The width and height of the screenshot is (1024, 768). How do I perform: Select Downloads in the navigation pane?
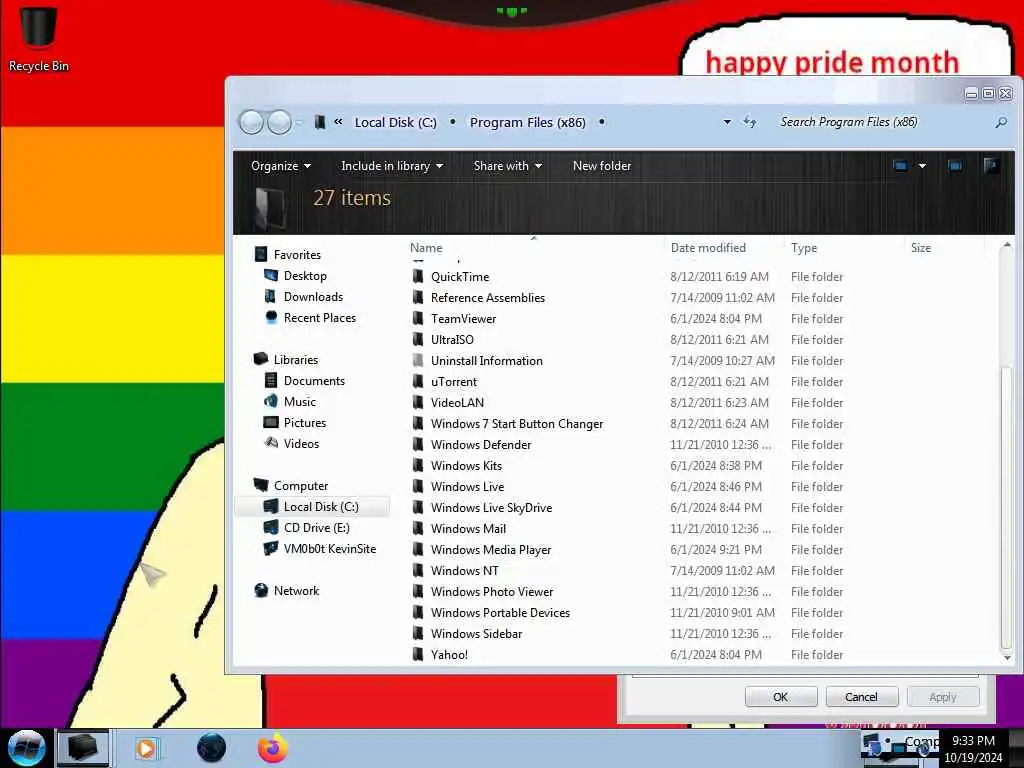(x=313, y=296)
